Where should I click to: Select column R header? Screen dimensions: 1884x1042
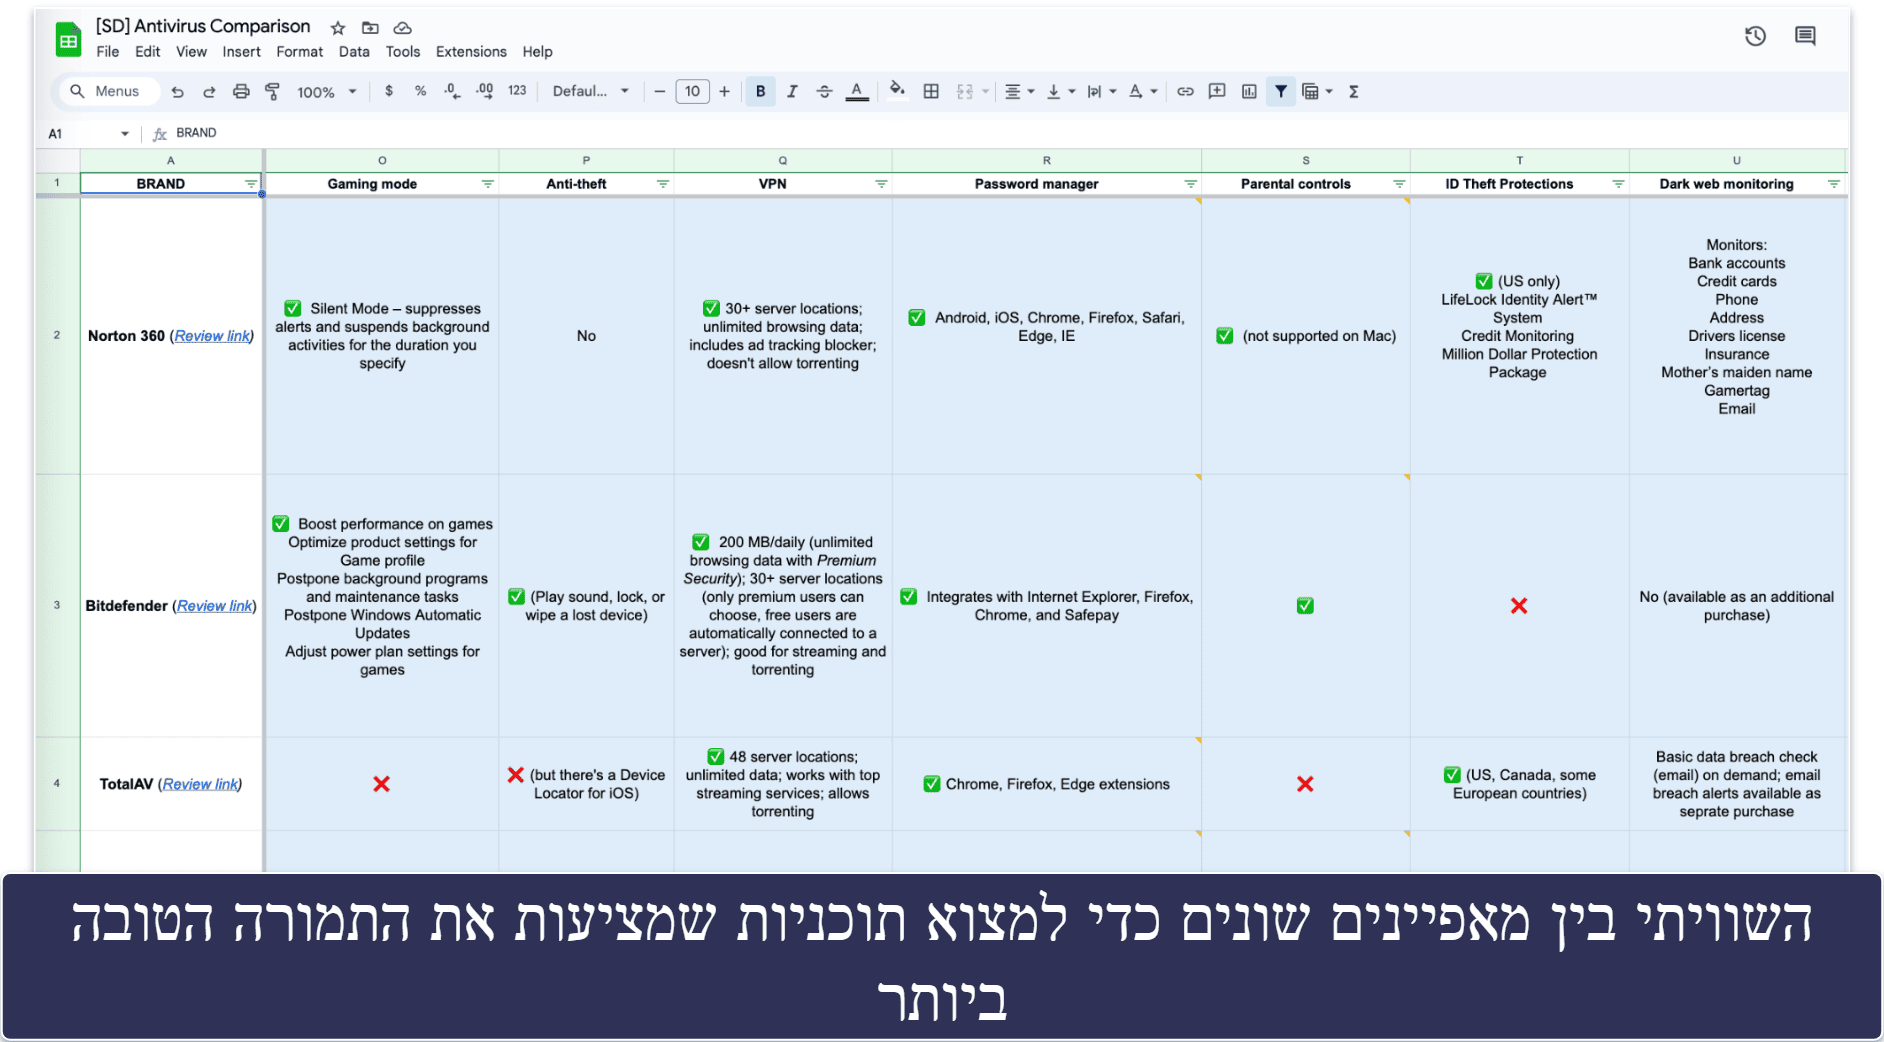(1046, 160)
